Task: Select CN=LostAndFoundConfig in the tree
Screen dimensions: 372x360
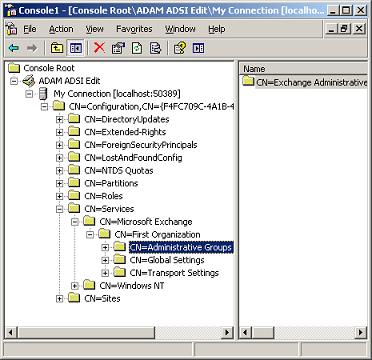Action: 133,158
